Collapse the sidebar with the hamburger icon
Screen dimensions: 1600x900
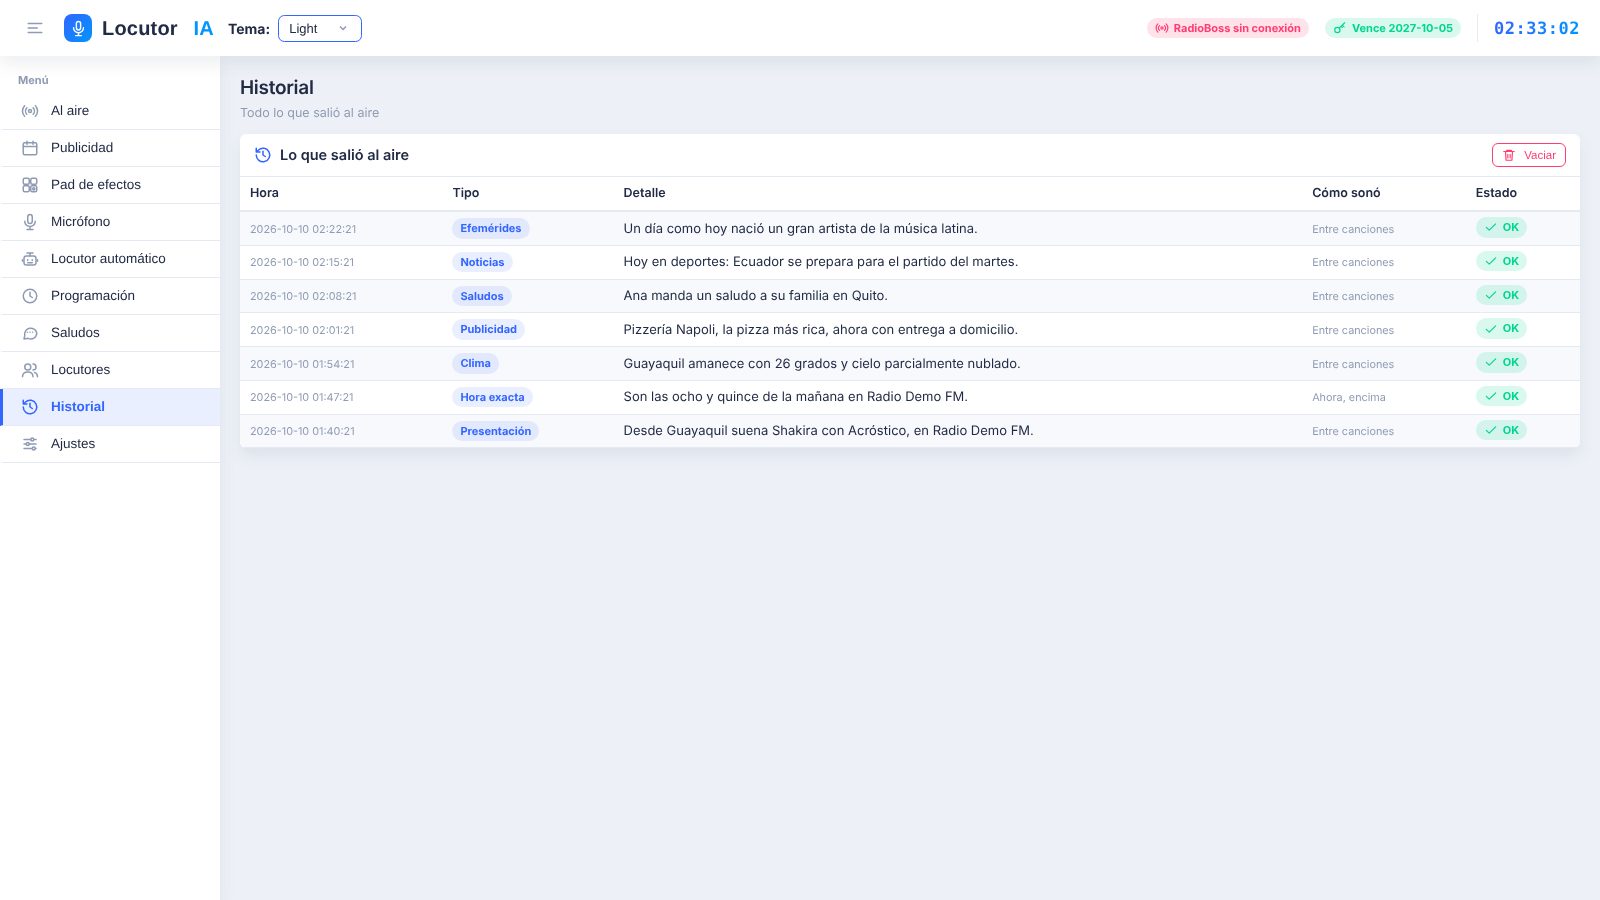[35, 28]
